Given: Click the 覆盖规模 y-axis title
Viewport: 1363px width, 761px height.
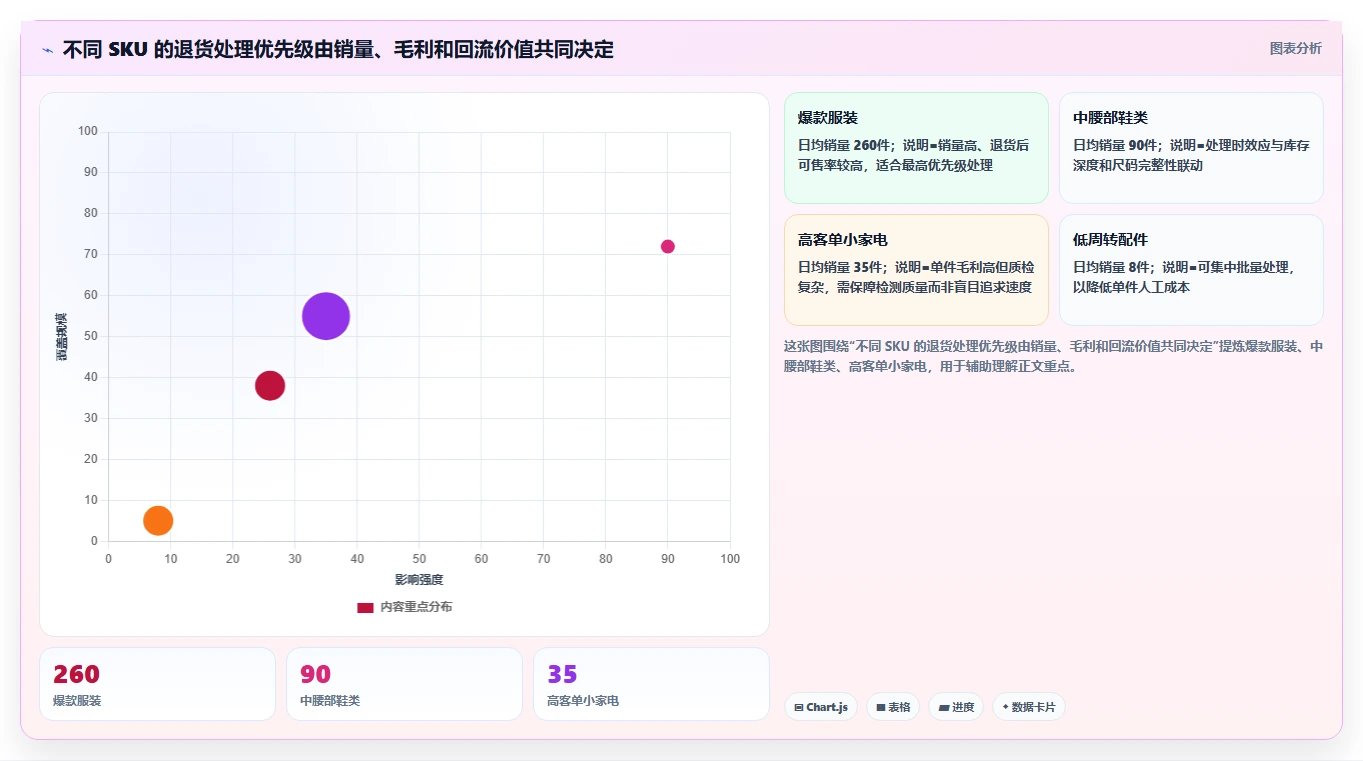Looking at the screenshot, I should pos(62,336).
